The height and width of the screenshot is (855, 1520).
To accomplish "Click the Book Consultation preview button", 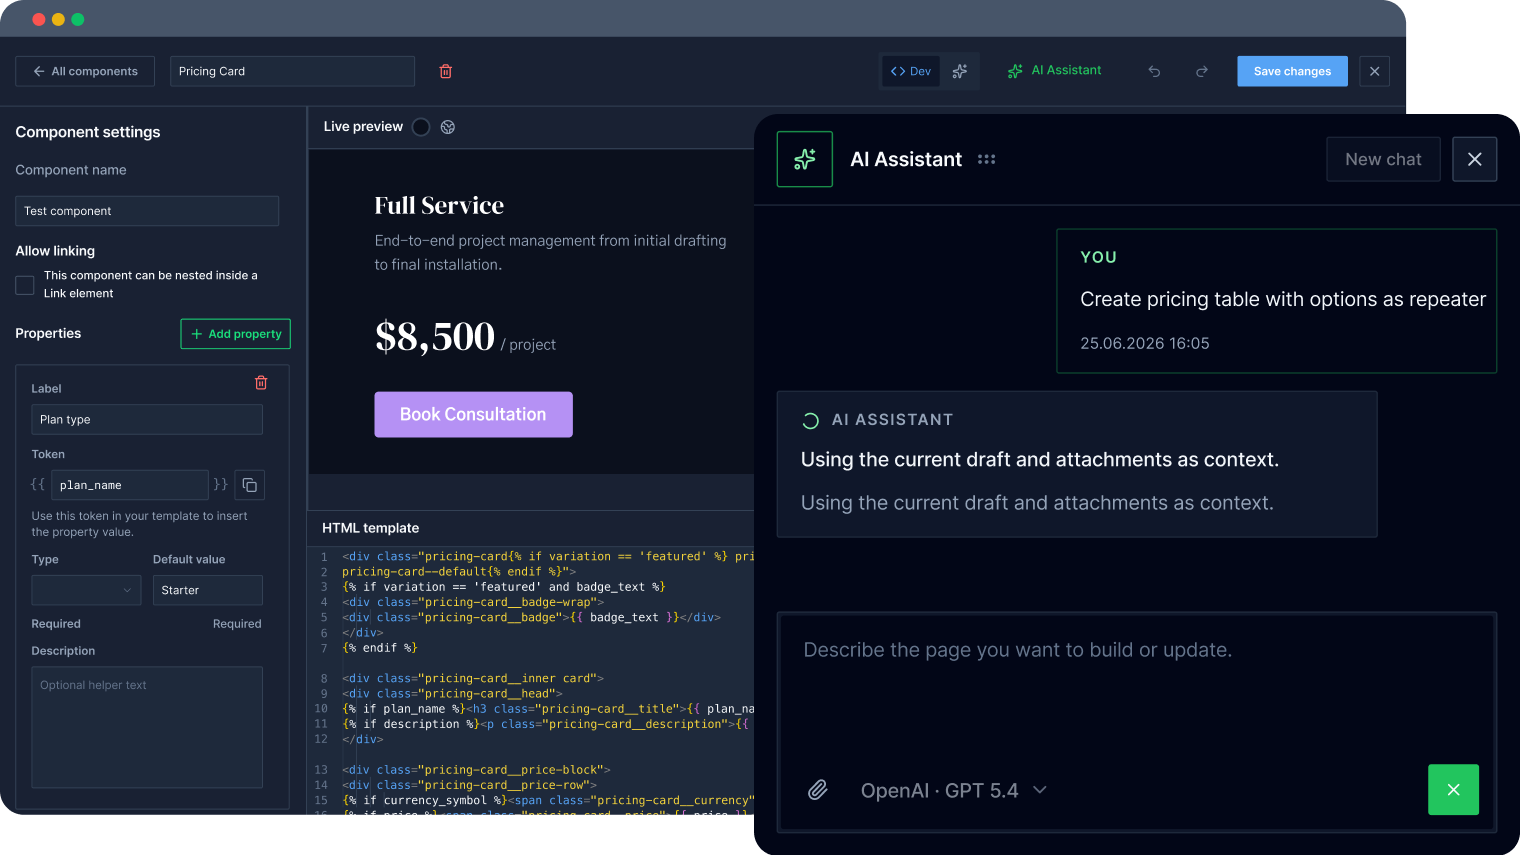I will 474,414.
